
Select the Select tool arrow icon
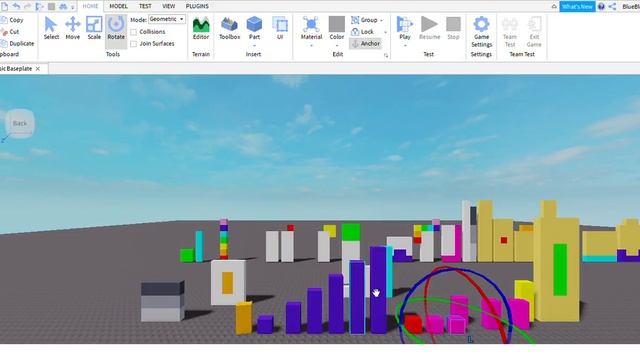click(x=51, y=25)
